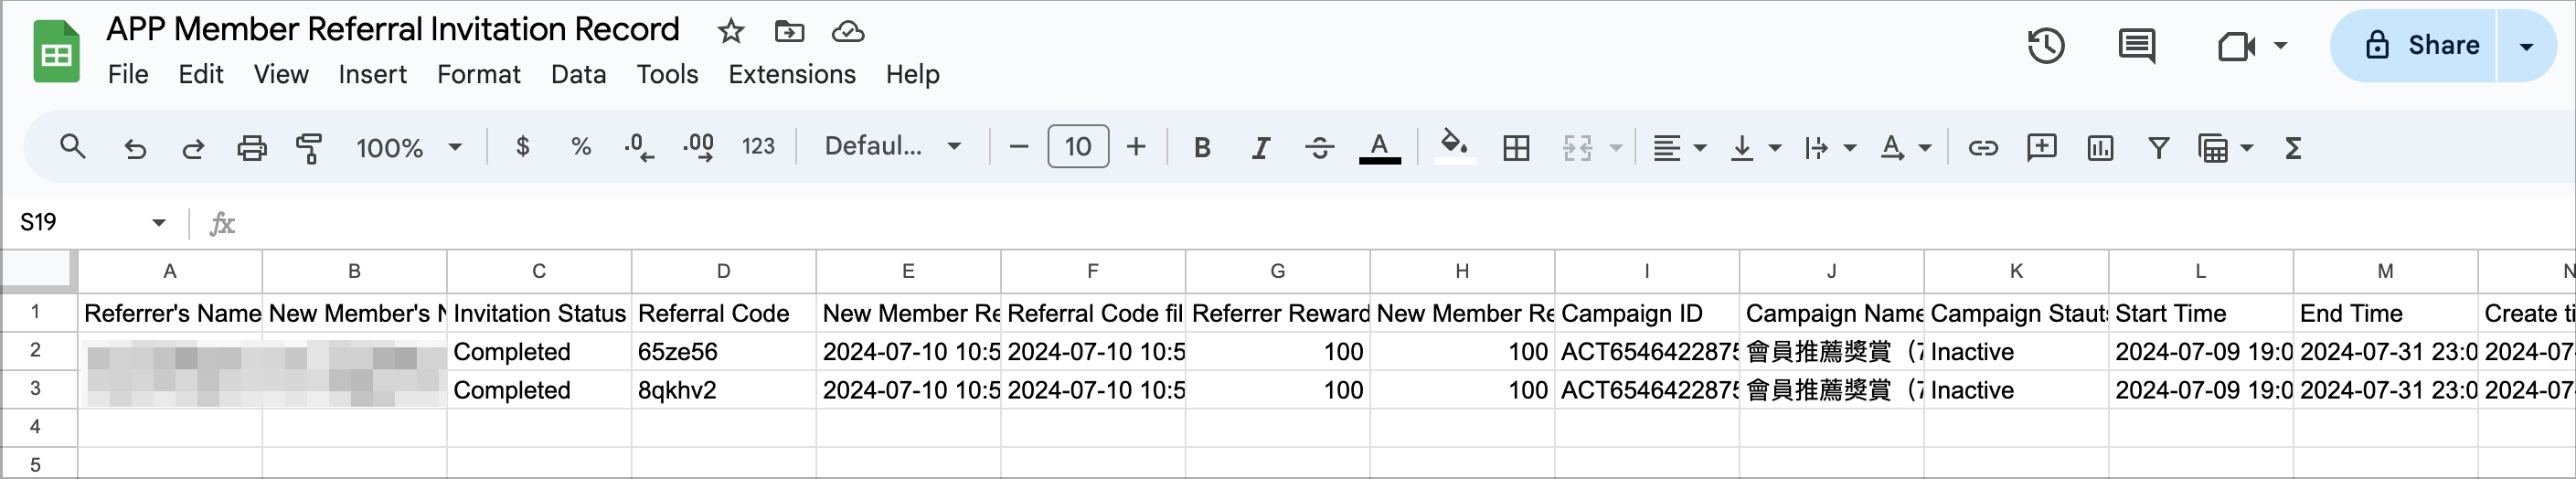Screen dimensions: 2576x479
Task: Expand the horizontal align dropdown
Action: [1679, 148]
